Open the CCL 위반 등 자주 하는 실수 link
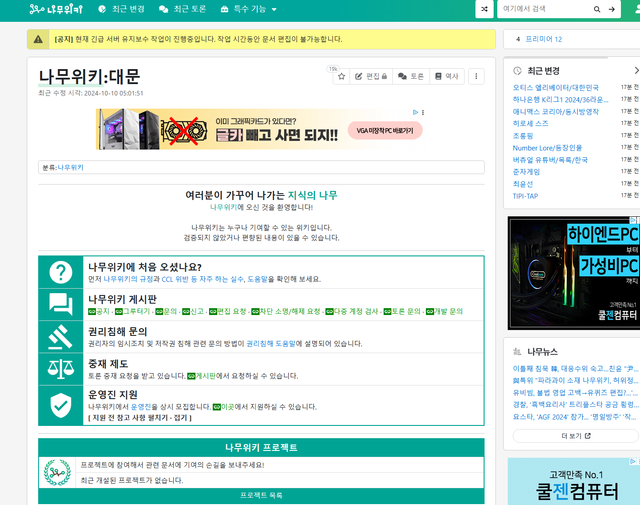Image resolution: width=640 pixels, height=505 pixels. pyautogui.click(x=202, y=279)
